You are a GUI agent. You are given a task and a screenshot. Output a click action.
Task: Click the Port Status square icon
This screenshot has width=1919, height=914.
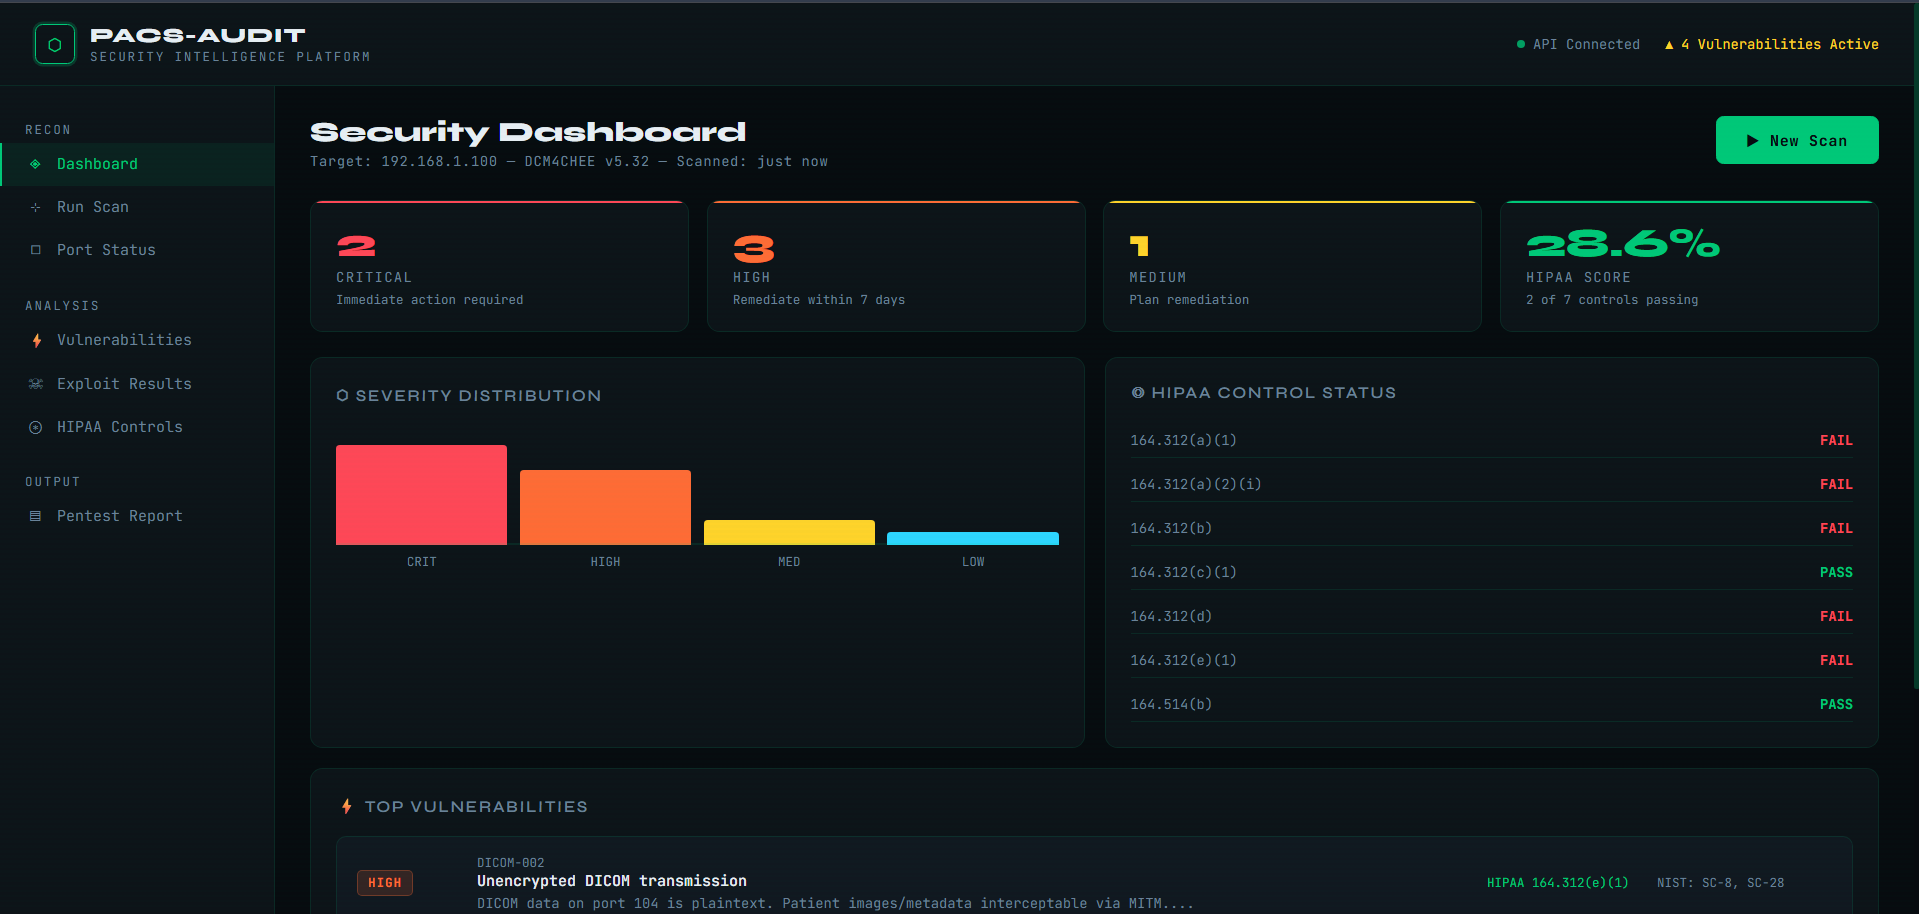[x=36, y=250]
